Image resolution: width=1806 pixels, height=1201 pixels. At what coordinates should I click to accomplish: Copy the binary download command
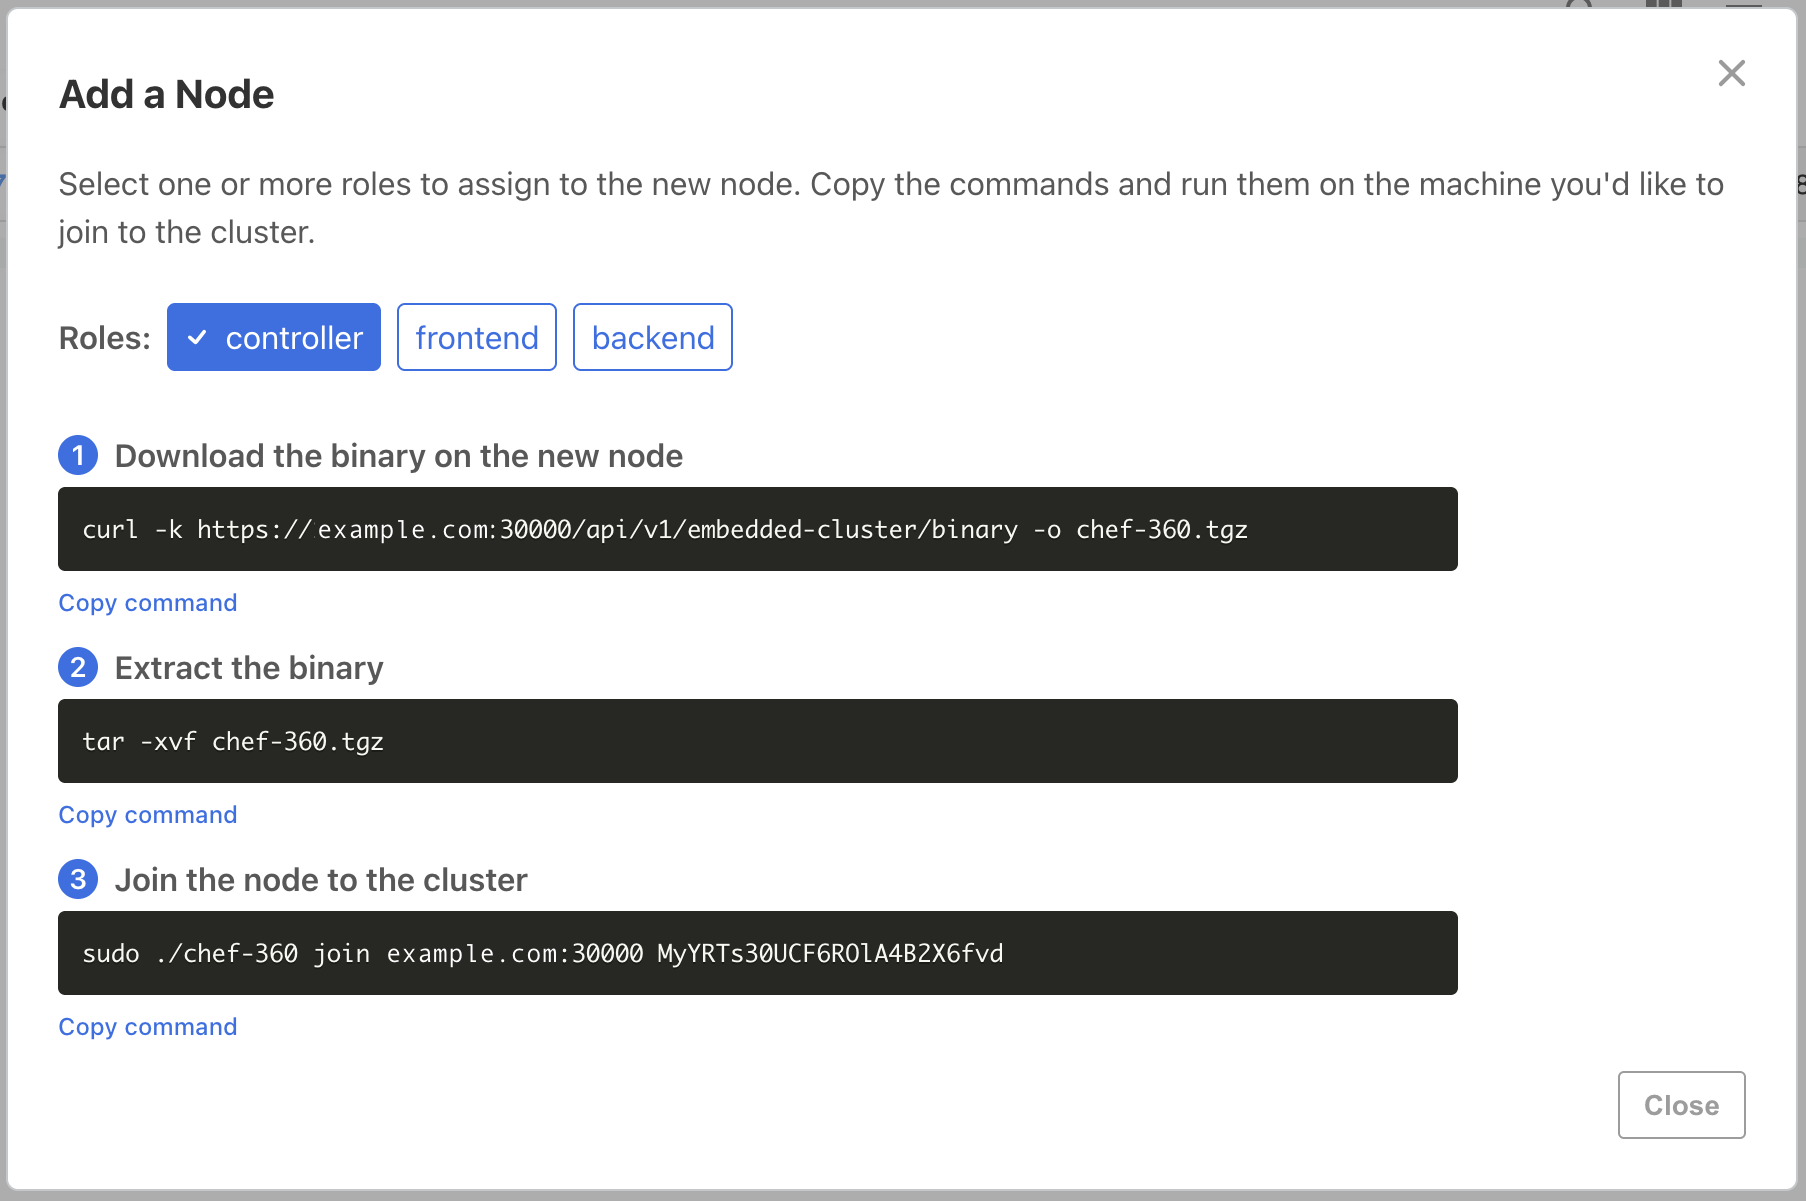point(147,602)
